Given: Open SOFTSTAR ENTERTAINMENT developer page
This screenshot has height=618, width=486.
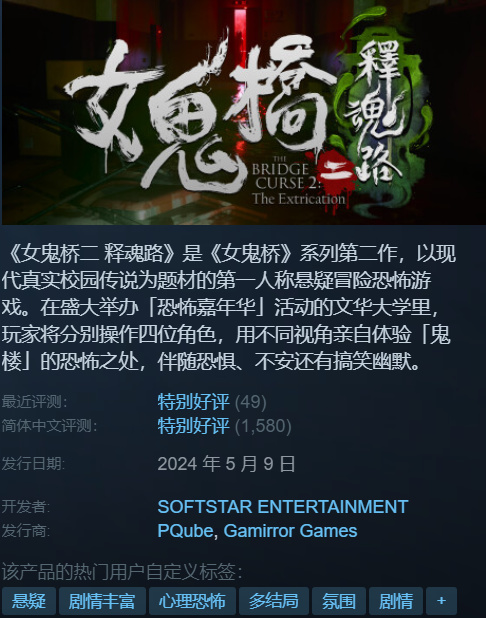Looking at the screenshot, I should coord(283,507).
